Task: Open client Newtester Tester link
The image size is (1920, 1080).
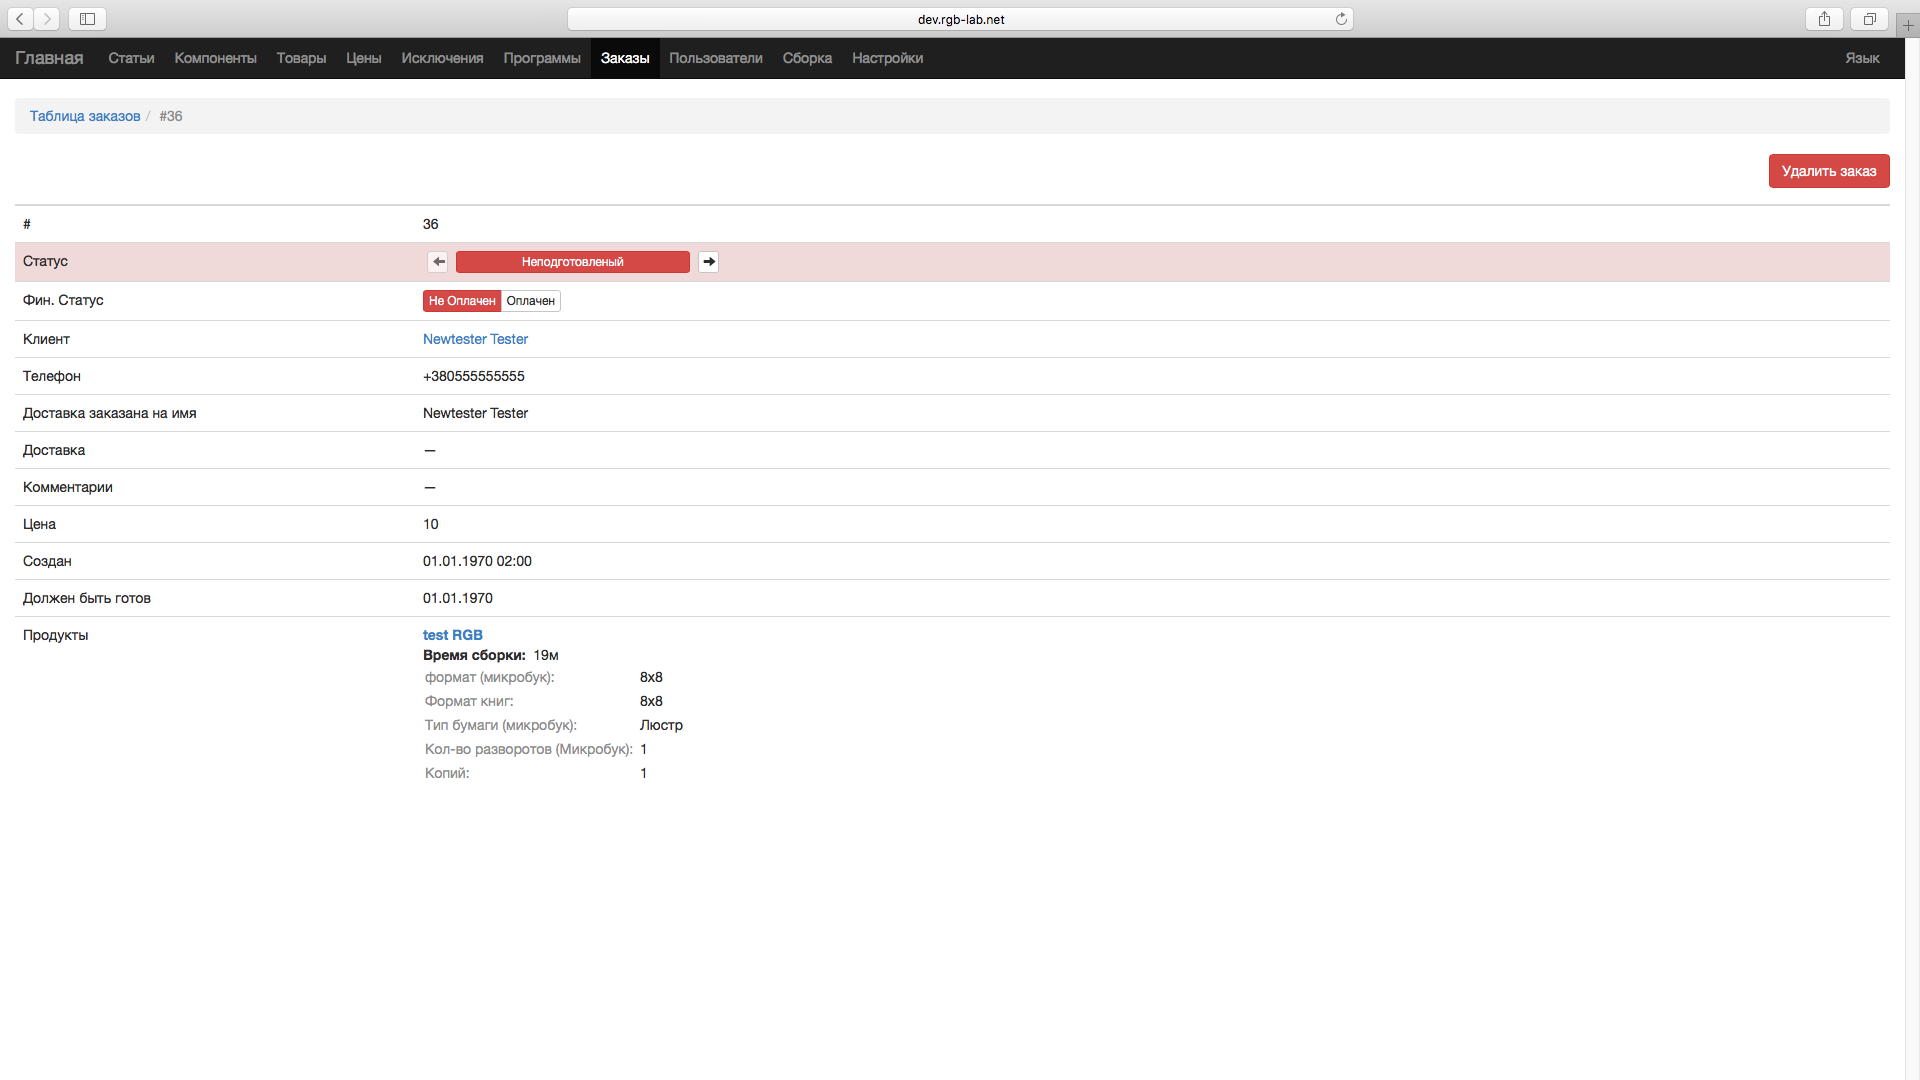Action: coord(475,339)
